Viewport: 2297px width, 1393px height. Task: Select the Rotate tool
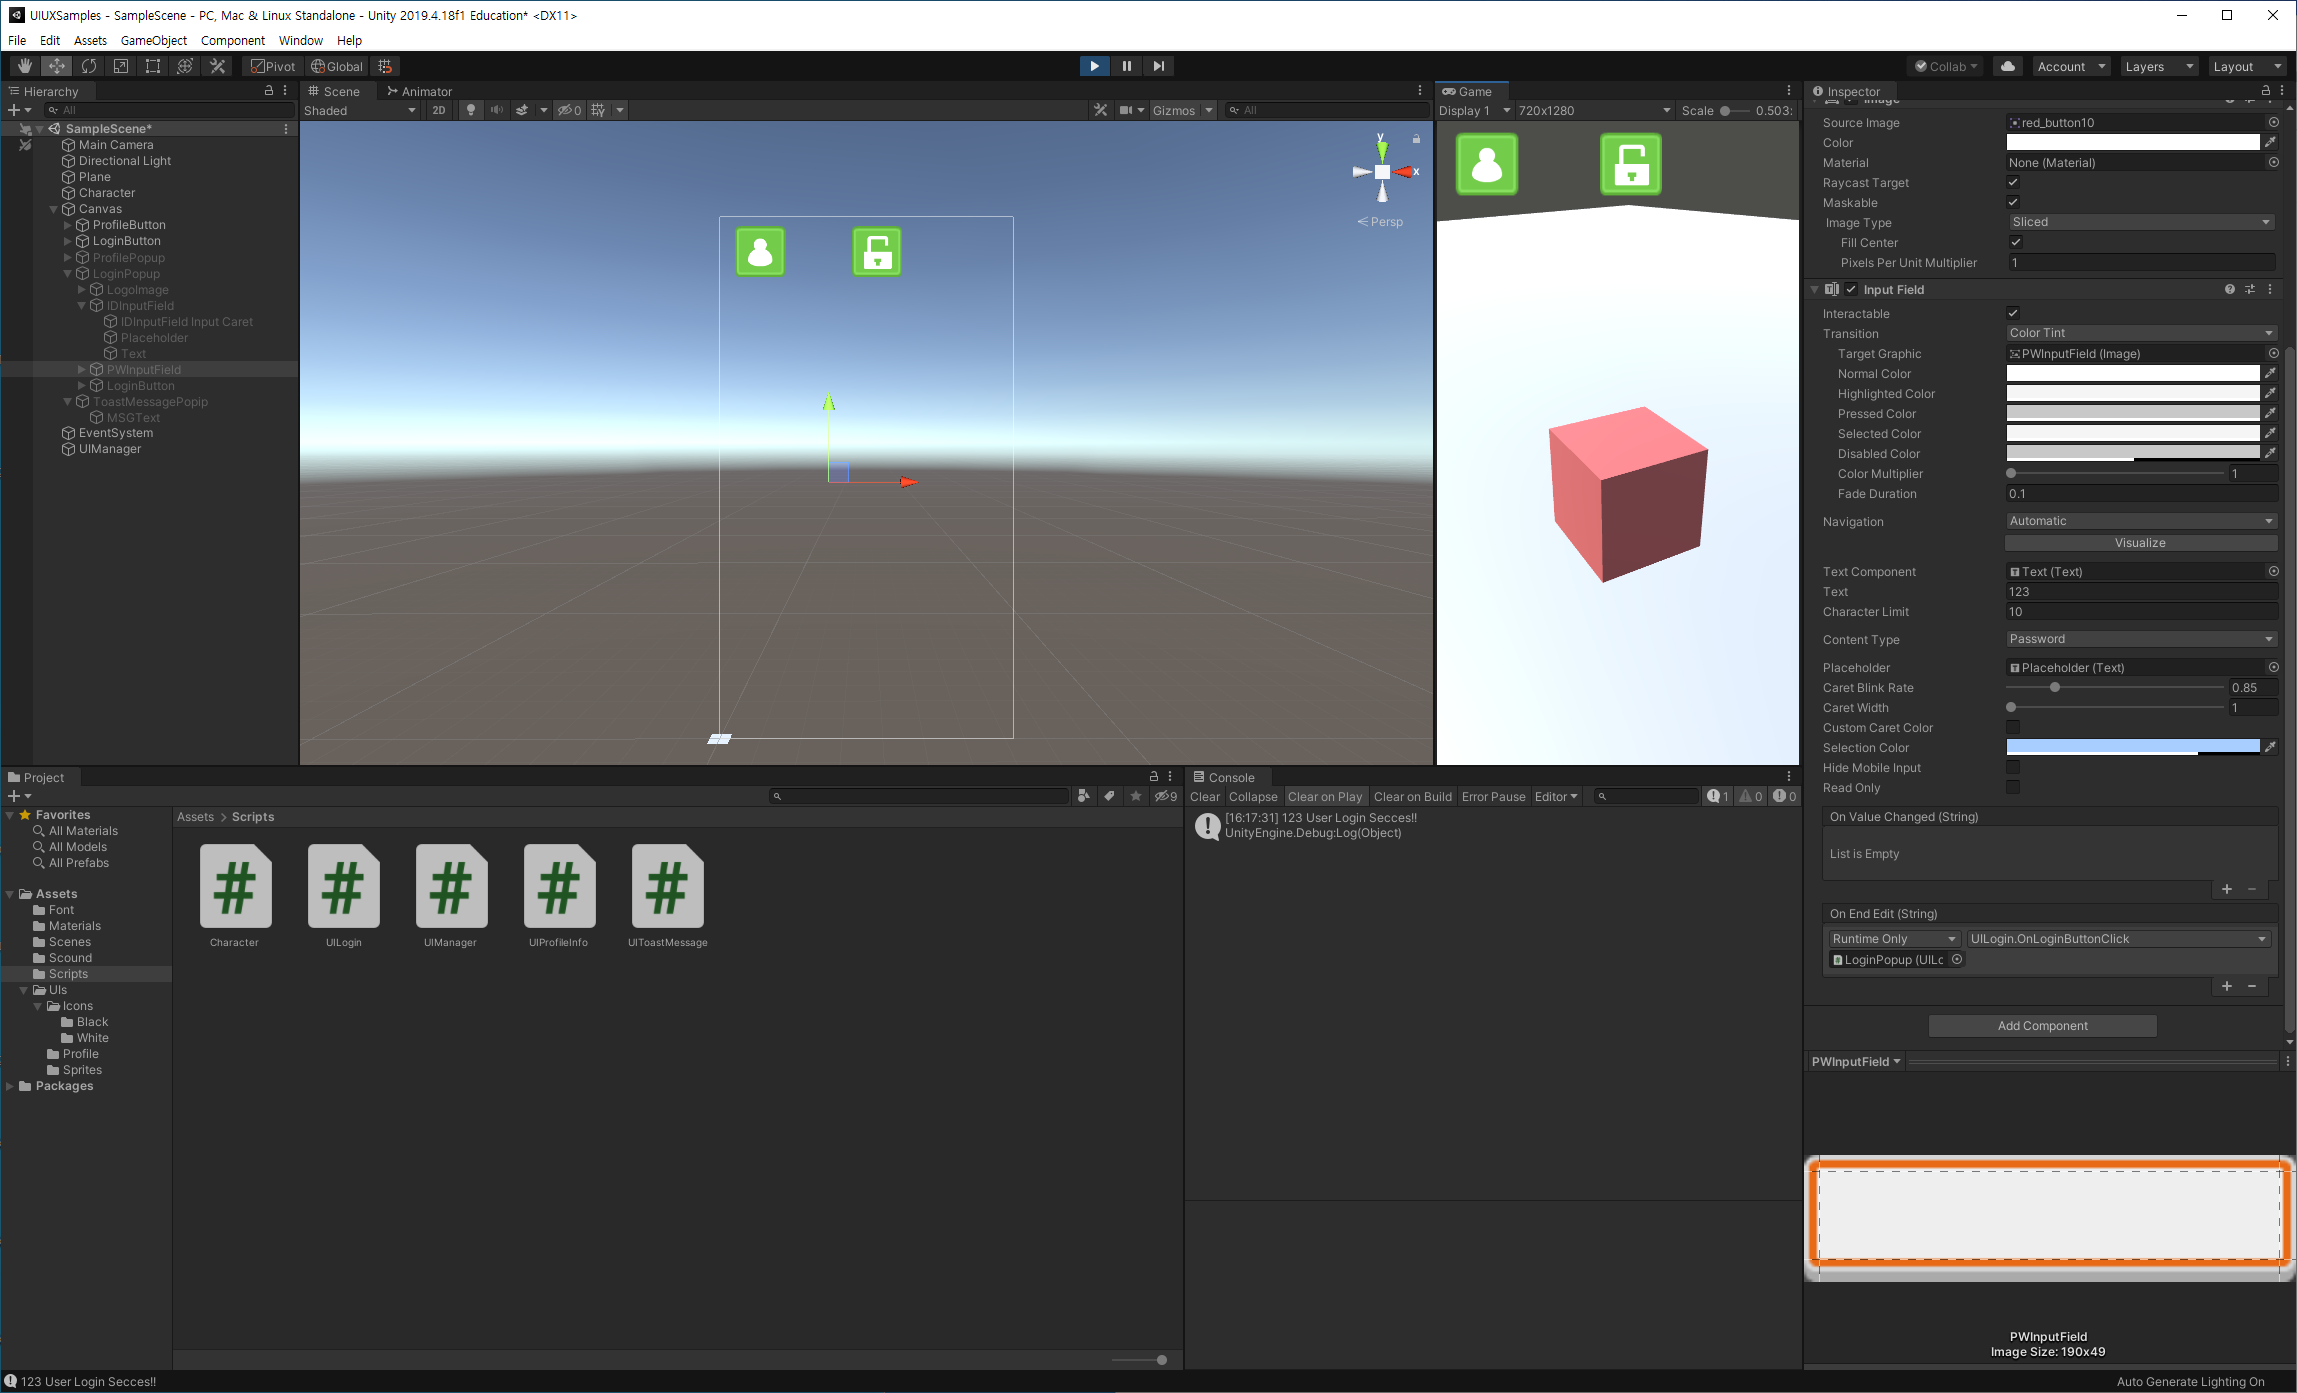click(89, 66)
